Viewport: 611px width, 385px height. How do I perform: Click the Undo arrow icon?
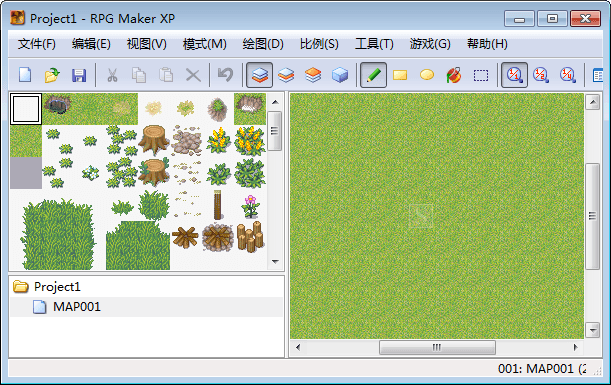225,74
